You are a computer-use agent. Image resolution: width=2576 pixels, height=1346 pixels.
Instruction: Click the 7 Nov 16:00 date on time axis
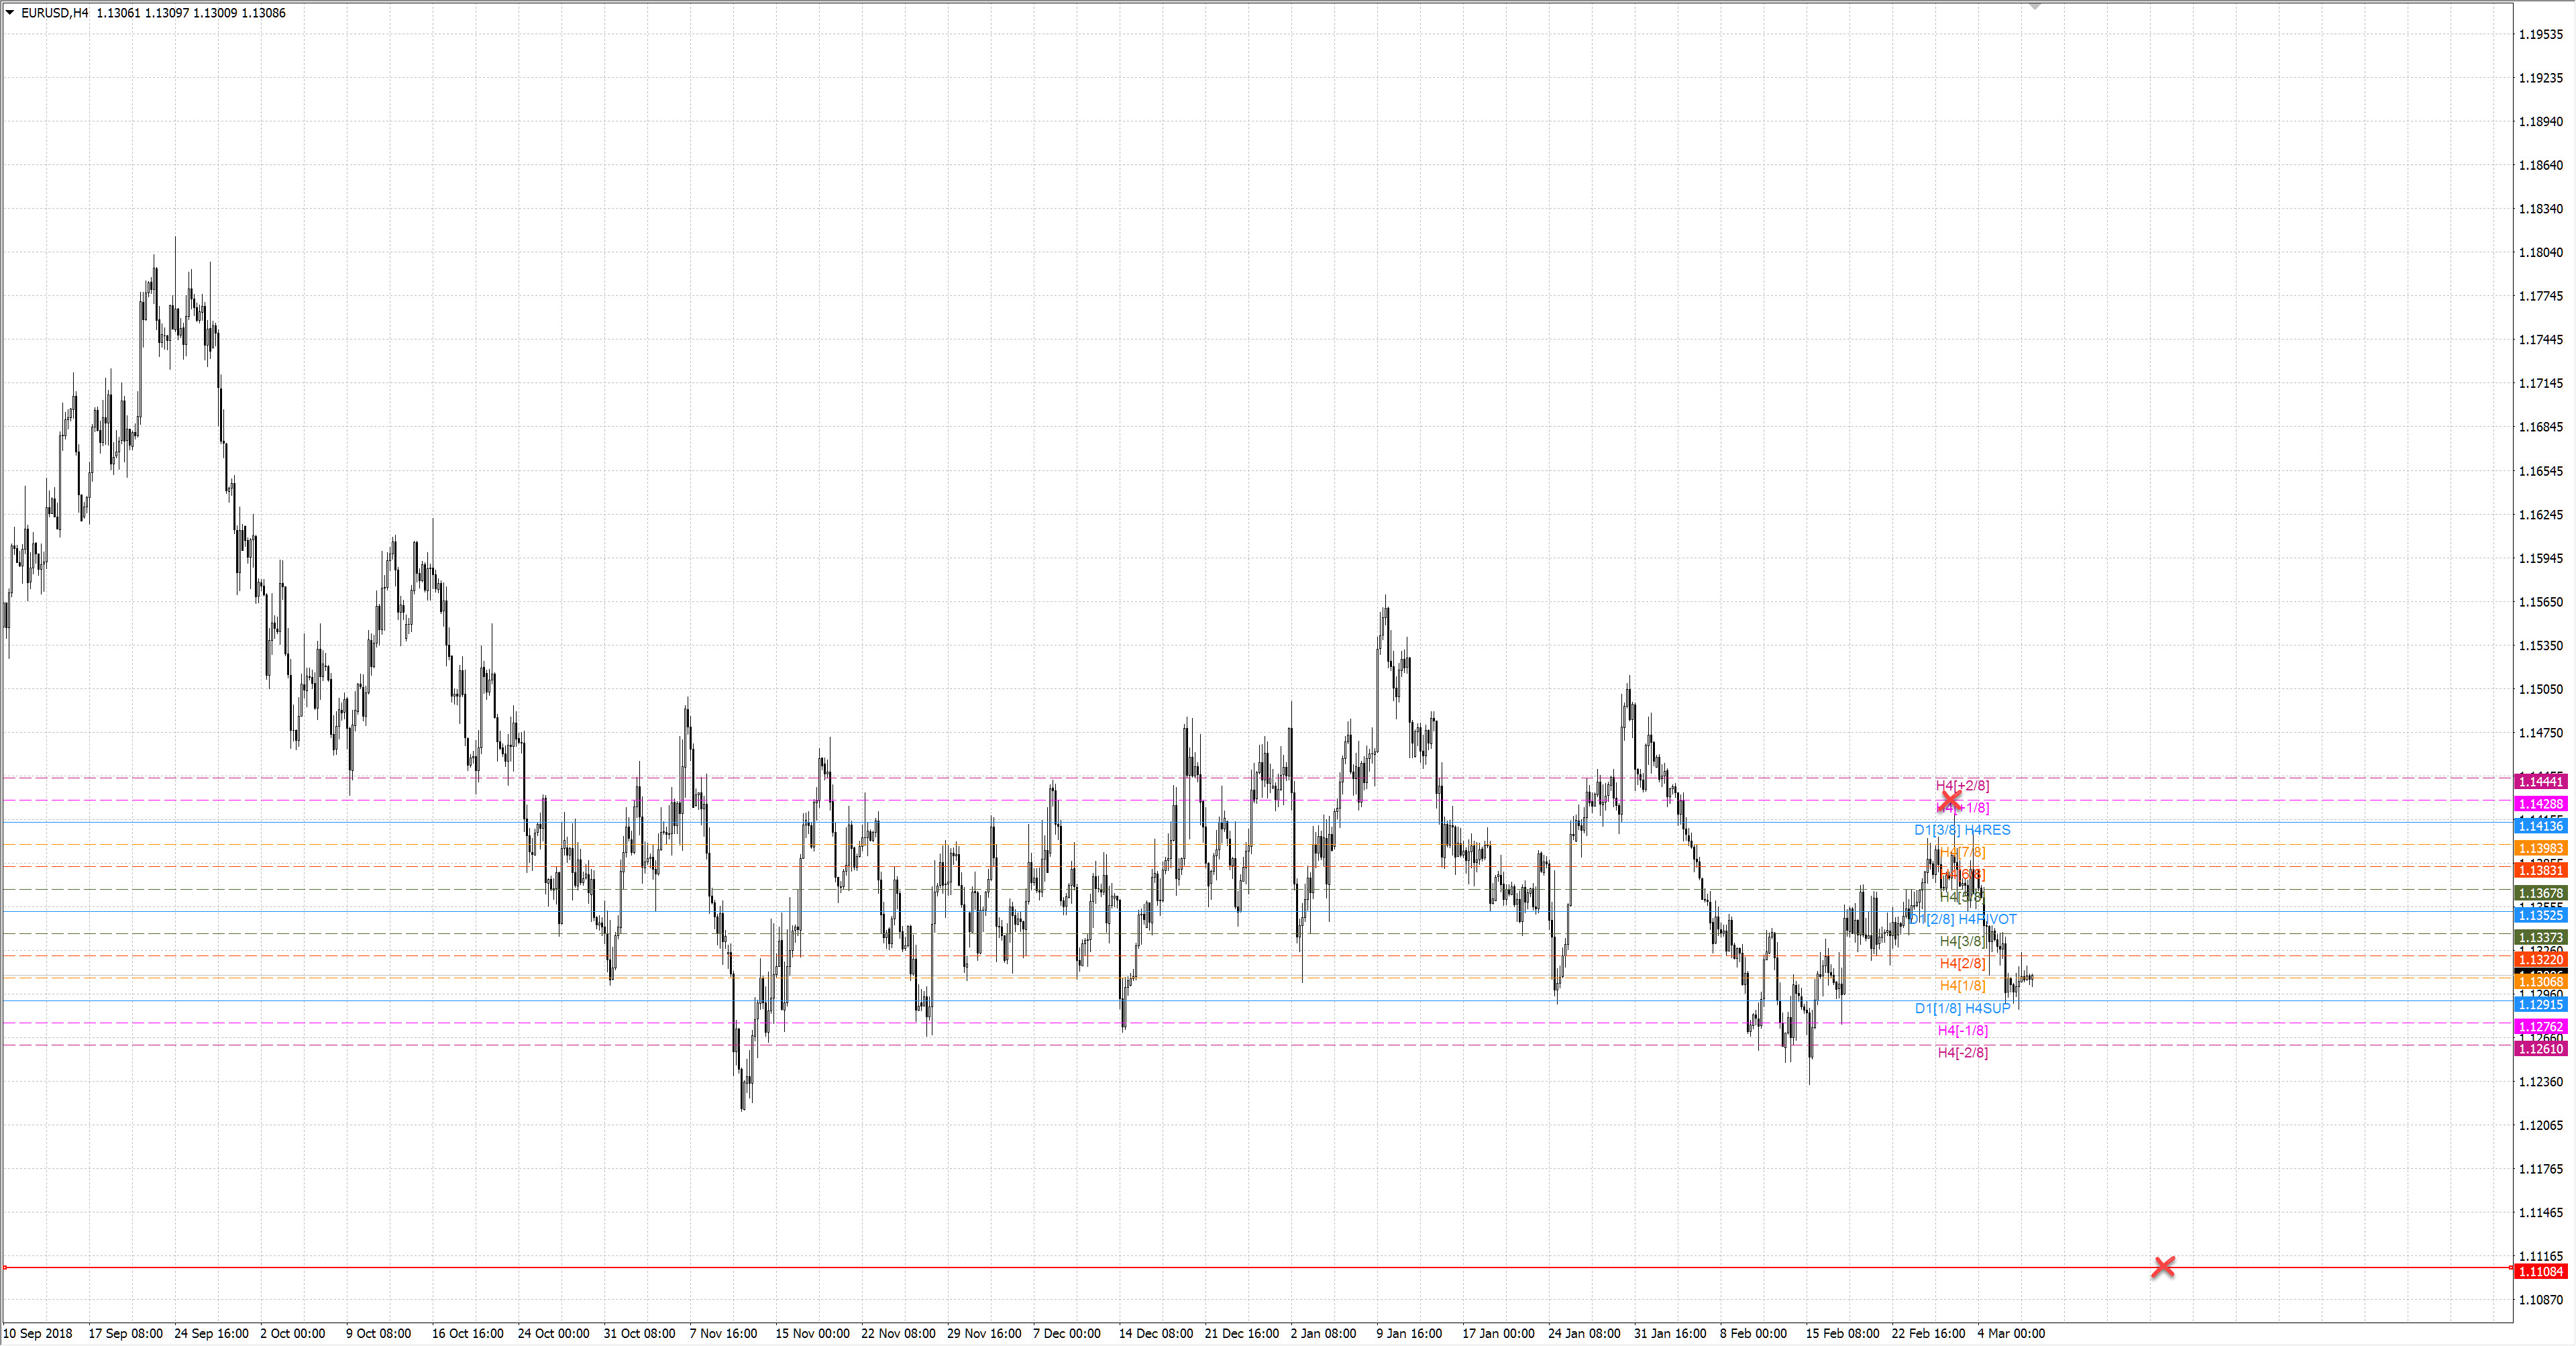[x=723, y=1333]
